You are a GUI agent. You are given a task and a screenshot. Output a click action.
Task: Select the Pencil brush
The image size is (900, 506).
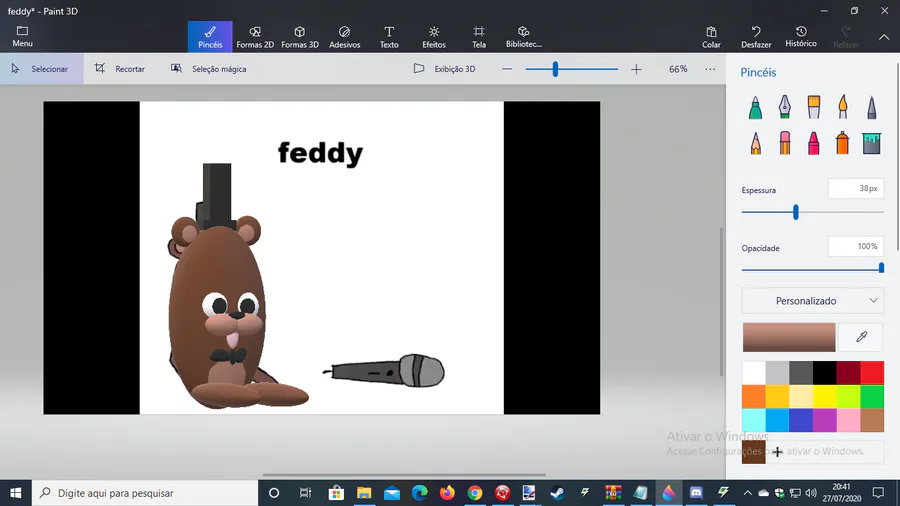click(x=755, y=143)
